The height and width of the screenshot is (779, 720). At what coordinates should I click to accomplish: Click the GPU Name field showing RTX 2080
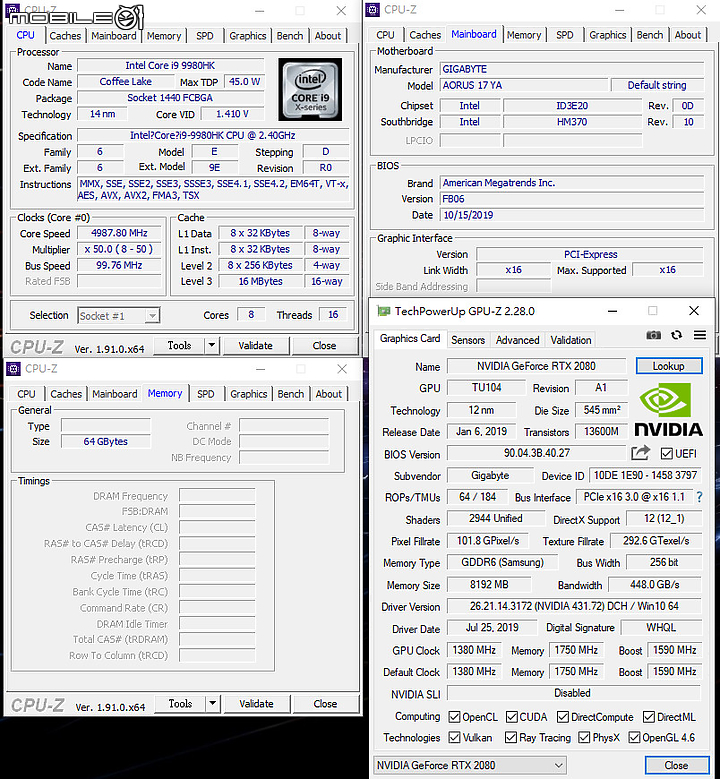pyautogui.click(x=536, y=366)
